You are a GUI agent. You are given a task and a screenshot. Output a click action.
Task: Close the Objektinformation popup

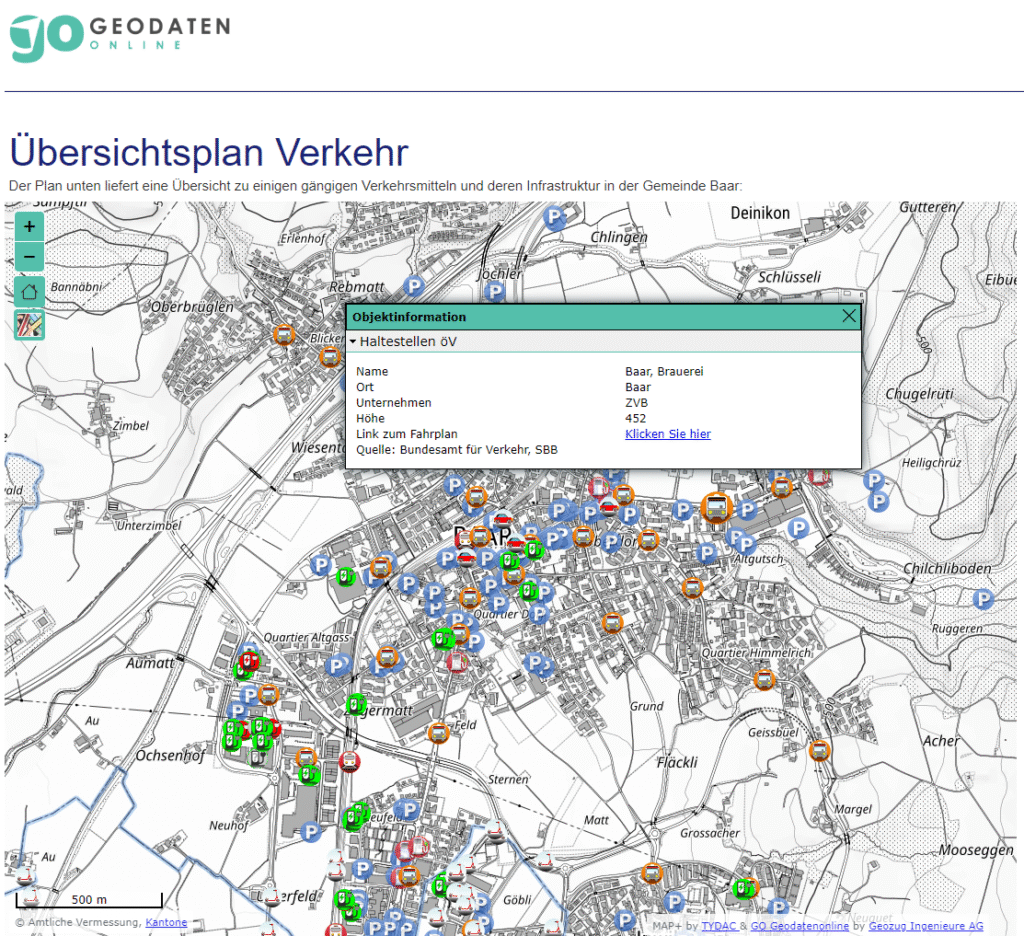[x=849, y=316]
